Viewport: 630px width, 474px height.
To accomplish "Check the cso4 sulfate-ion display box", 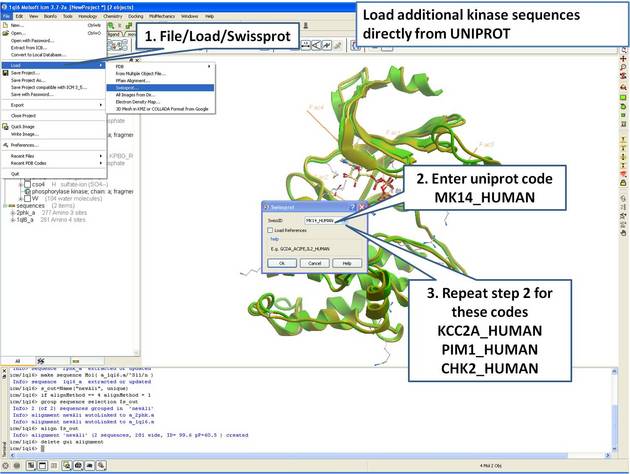I will [25, 183].
